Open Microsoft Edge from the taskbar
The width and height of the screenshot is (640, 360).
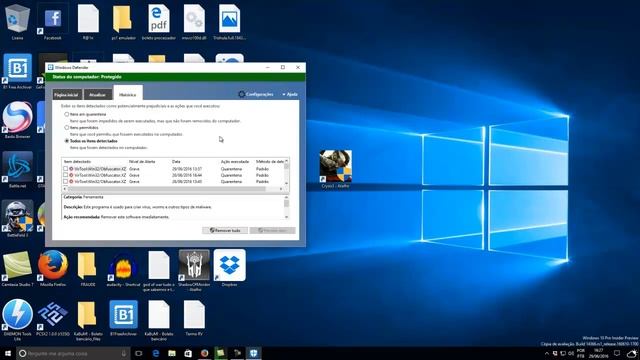(156, 353)
